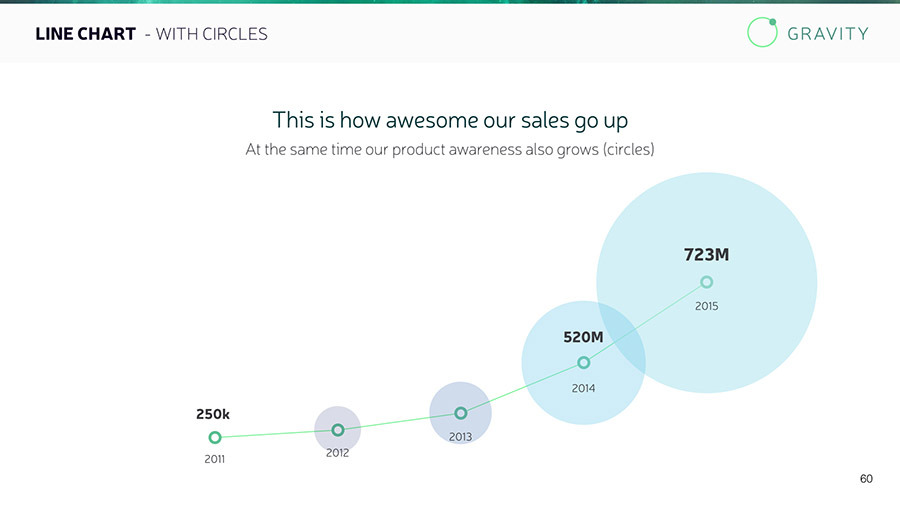Select the LINE CHART bold title text
The image size is (900, 506).
[85, 34]
